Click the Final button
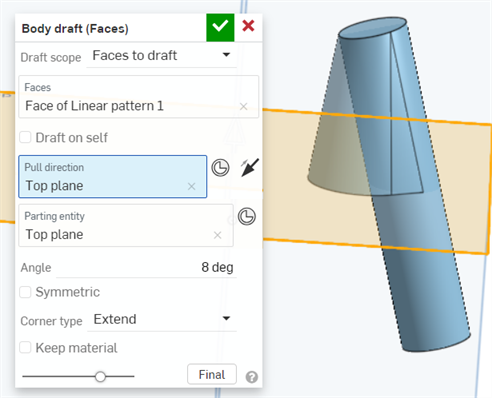Screen dimensions: 492x398 pyautogui.click(x=212, y=374)
